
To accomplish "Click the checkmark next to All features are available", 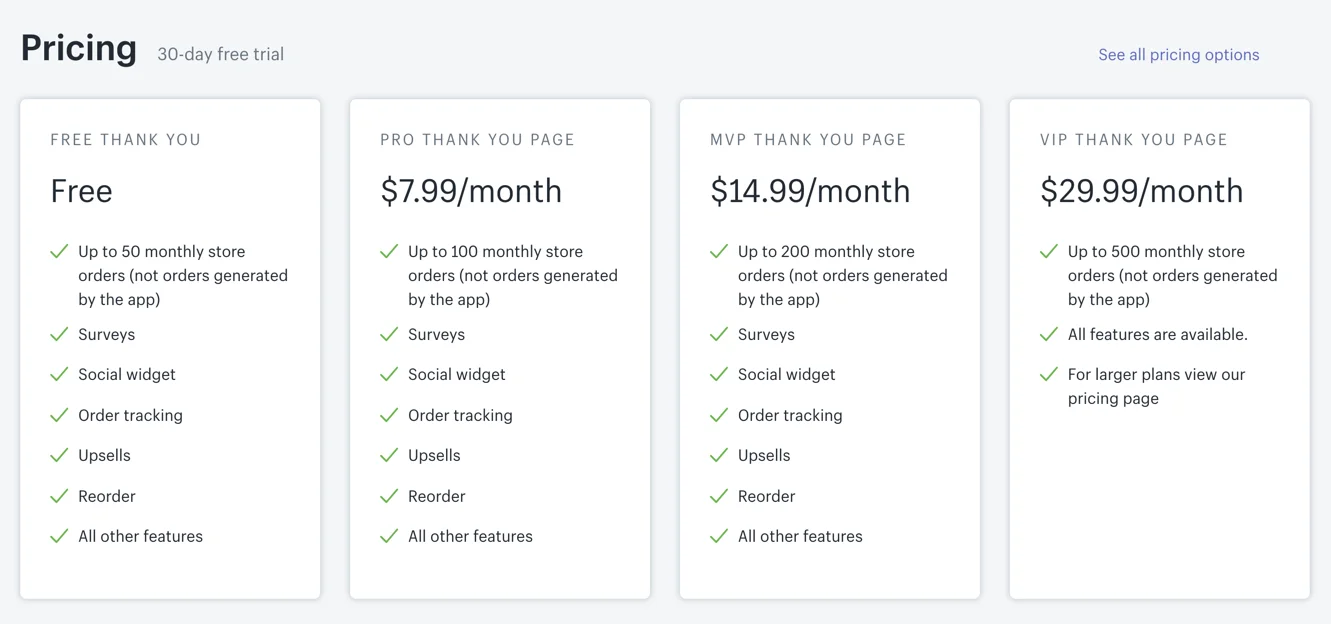I will [x=1049, y=334].
